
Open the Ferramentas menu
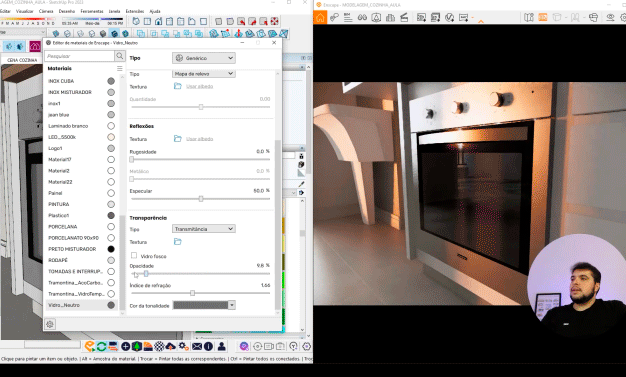[92, 11]
